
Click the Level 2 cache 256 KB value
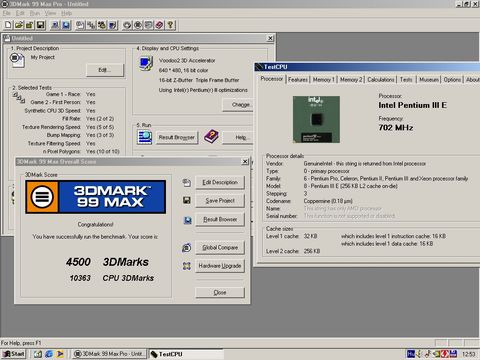(312, 251)
